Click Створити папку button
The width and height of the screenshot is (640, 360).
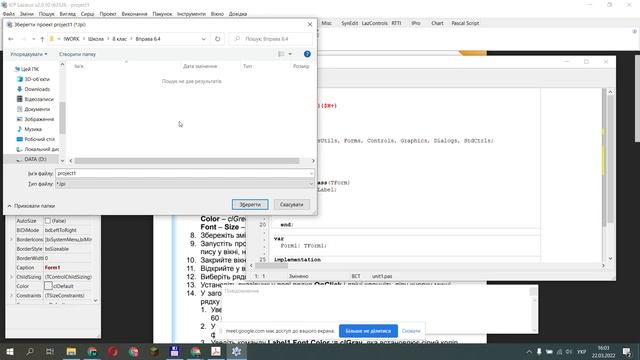point(77,54)
